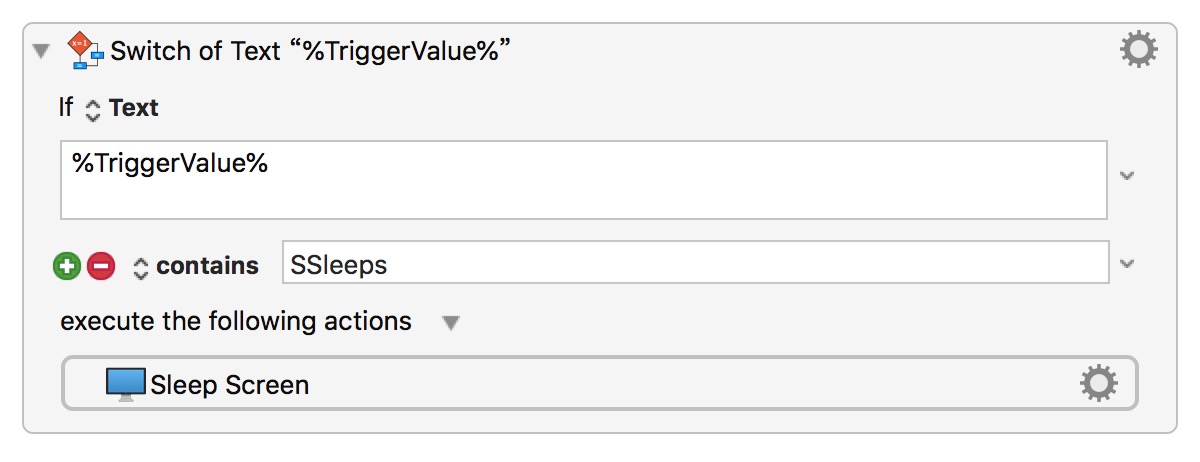Image resolution: width=1200 pixels, height=462 pixels.
Task: Click into the SSleeps text field
Action: coord(695,264)
